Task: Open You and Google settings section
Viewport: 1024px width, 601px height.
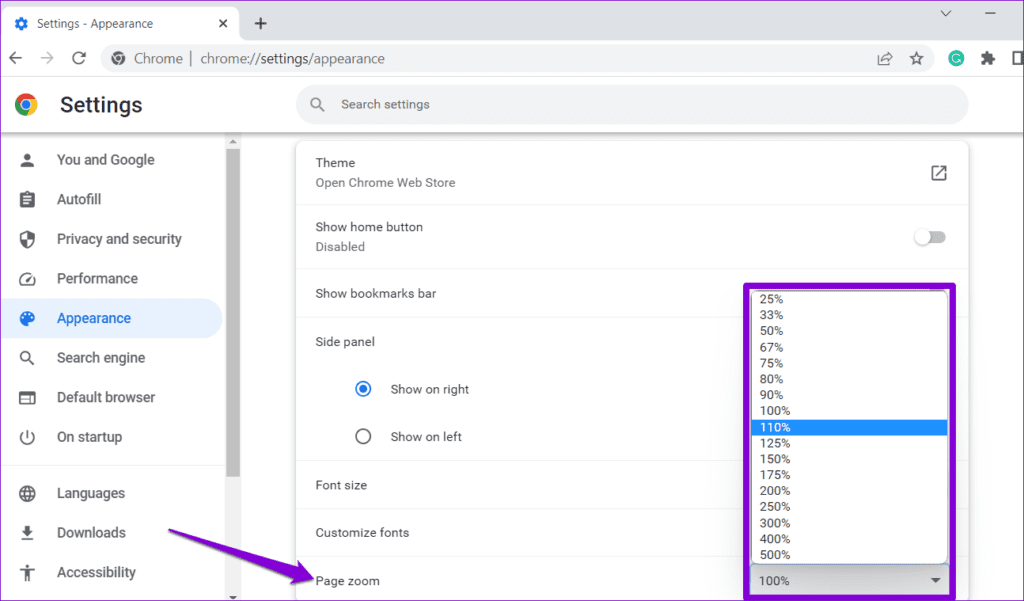Action: (111, 160)
